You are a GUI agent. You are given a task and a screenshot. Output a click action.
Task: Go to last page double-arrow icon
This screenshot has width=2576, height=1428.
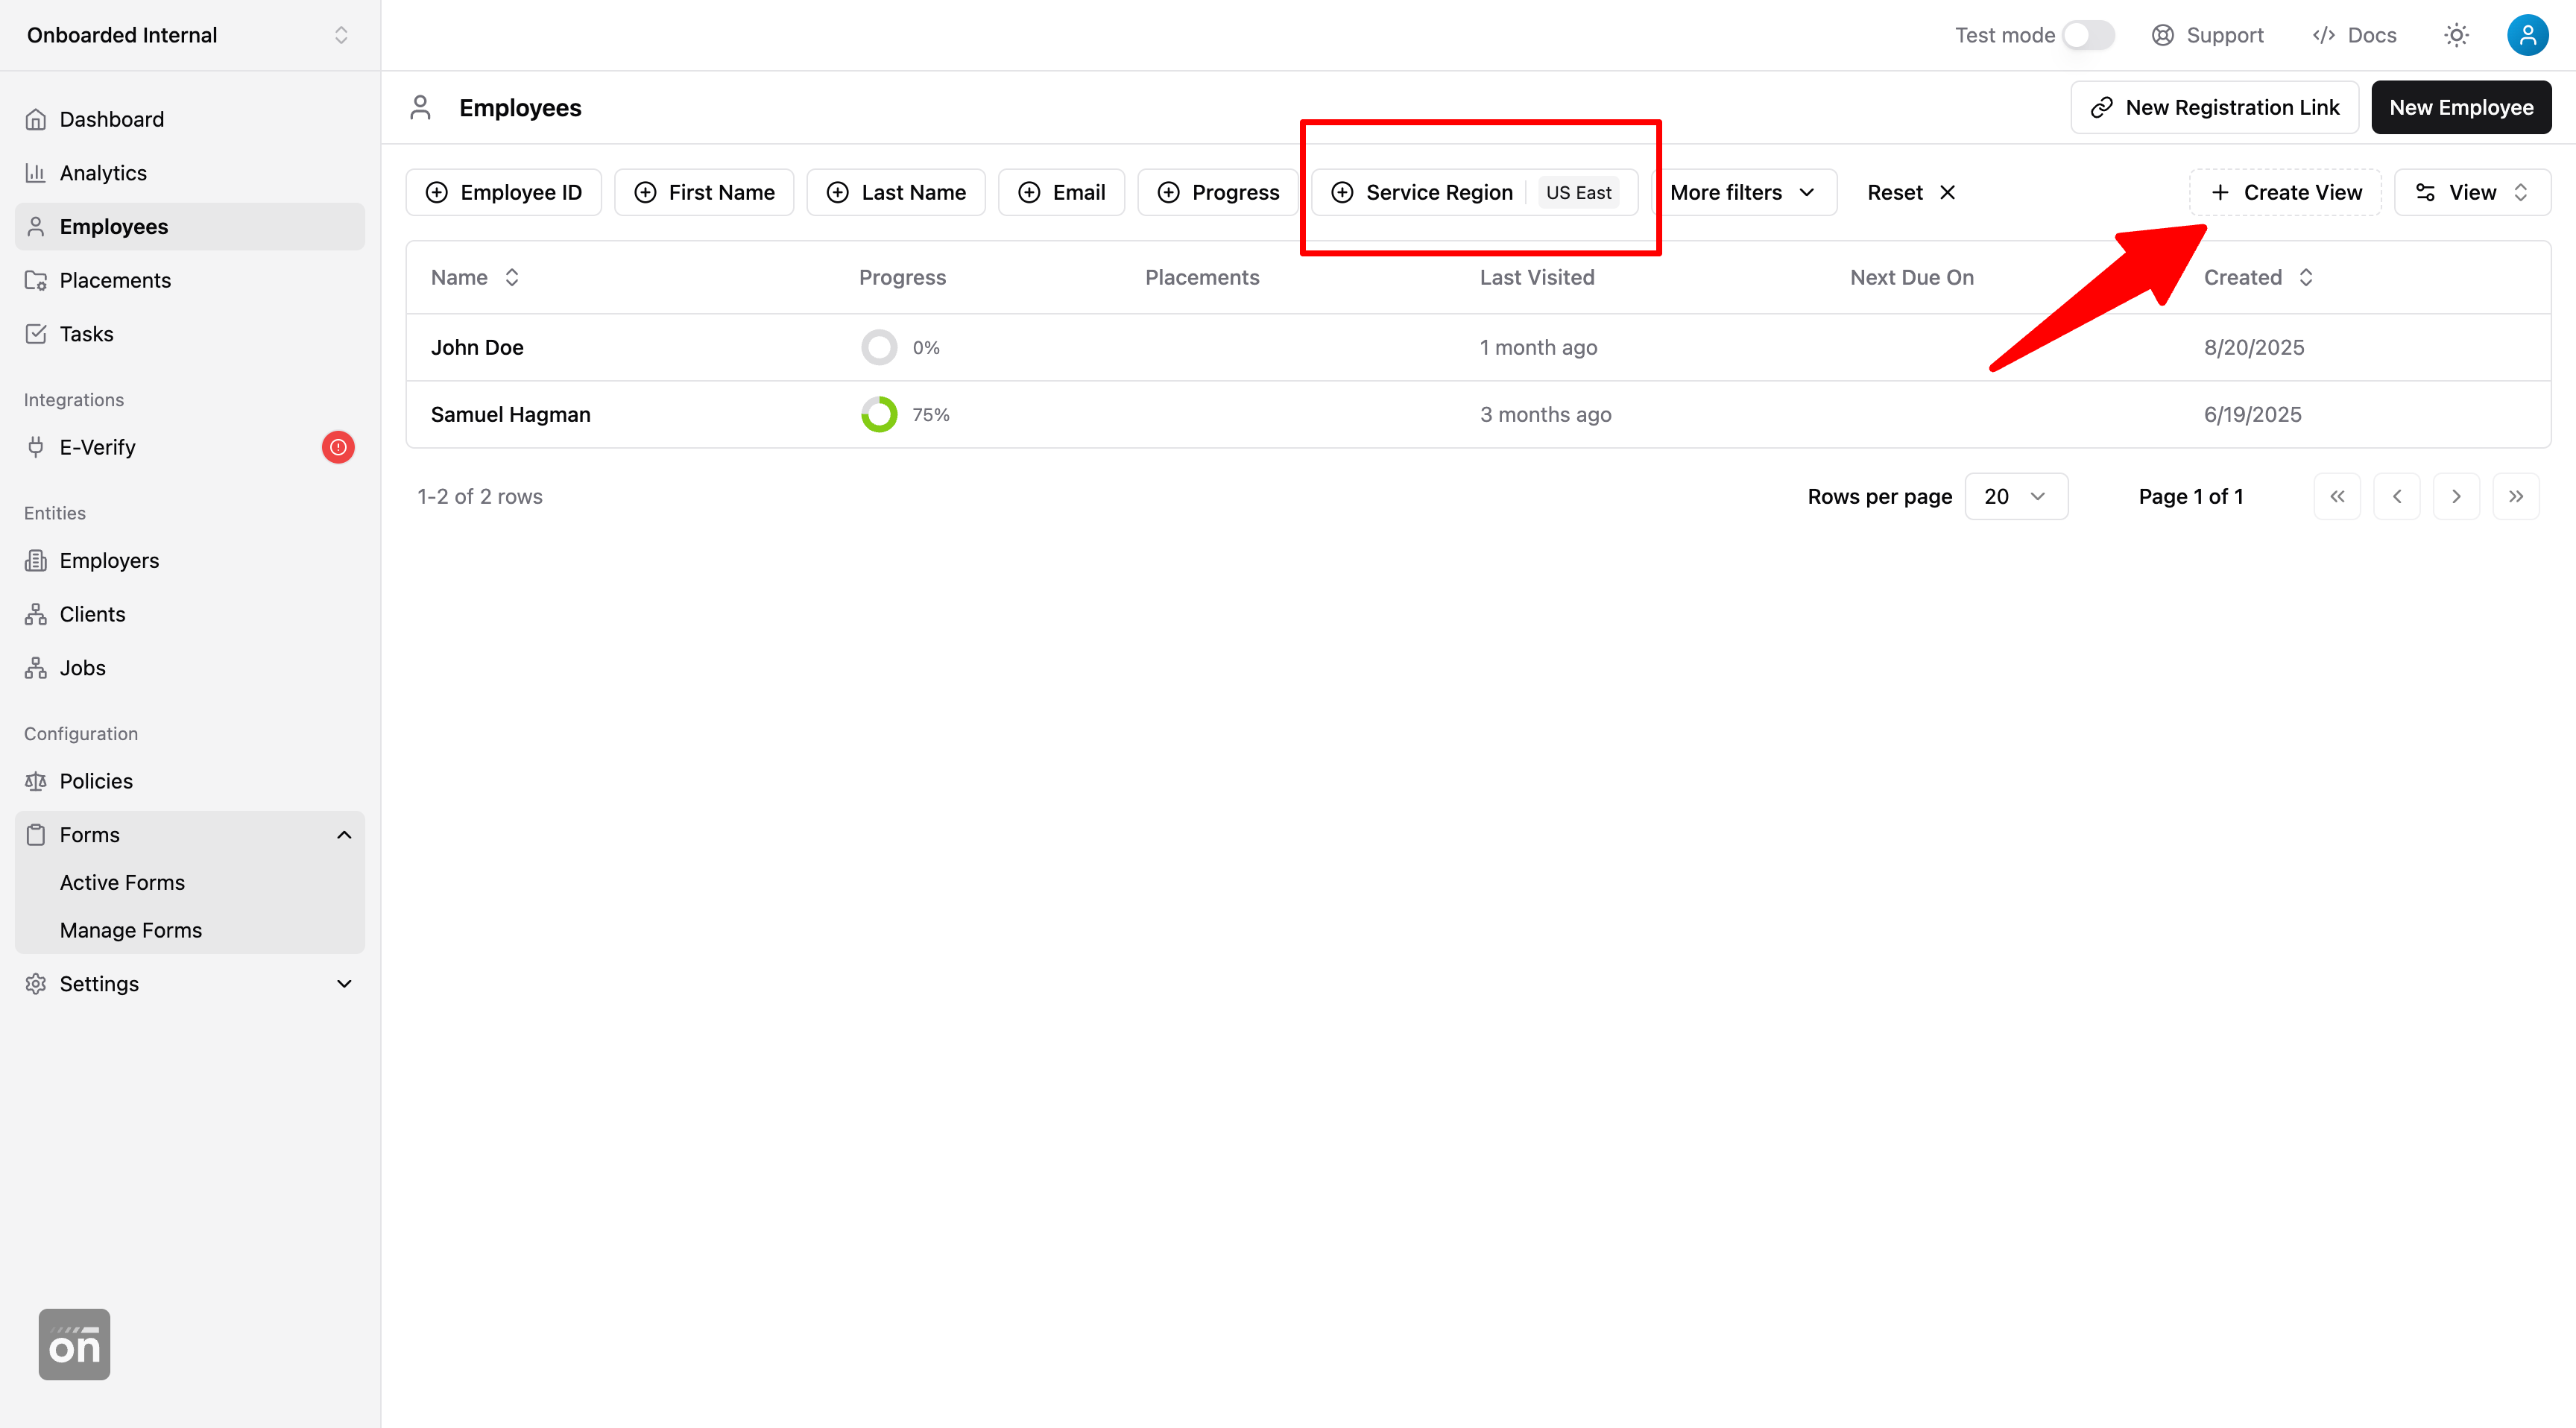2516,496
